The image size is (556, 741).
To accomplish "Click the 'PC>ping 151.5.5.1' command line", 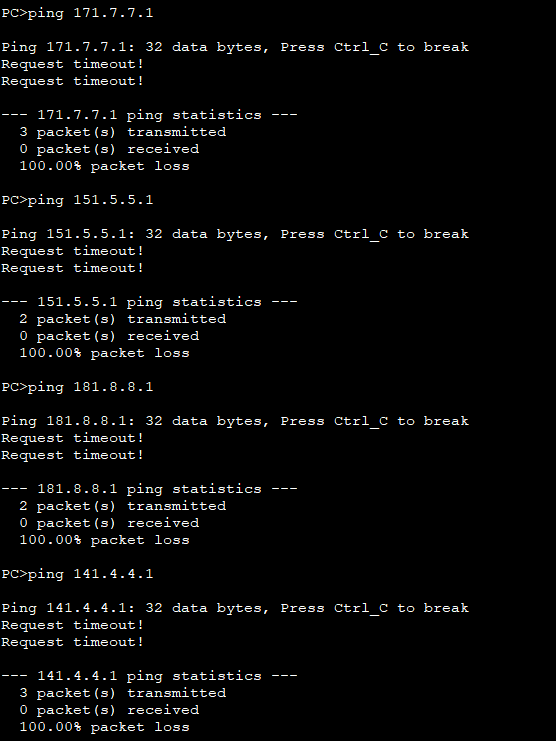I will pos(77,200).
